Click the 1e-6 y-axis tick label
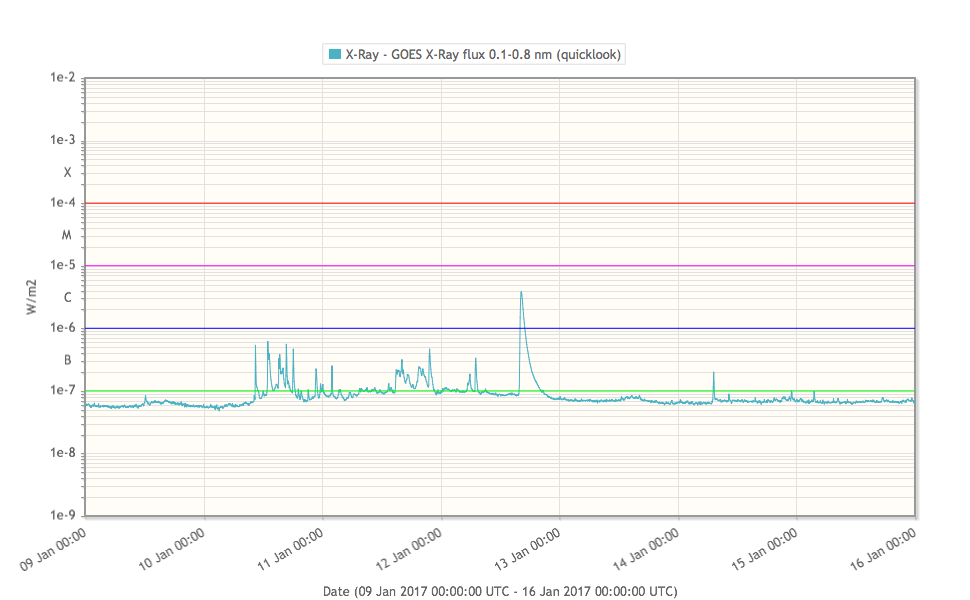The image size is (970, 600). 62,329
